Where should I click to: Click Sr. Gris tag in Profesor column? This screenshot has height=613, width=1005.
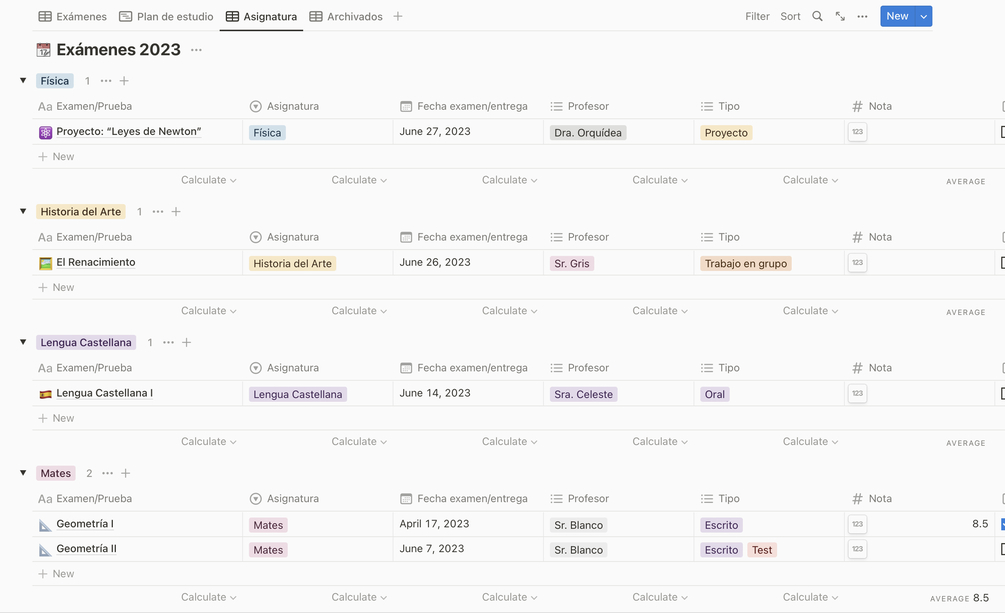coord(572,264)
